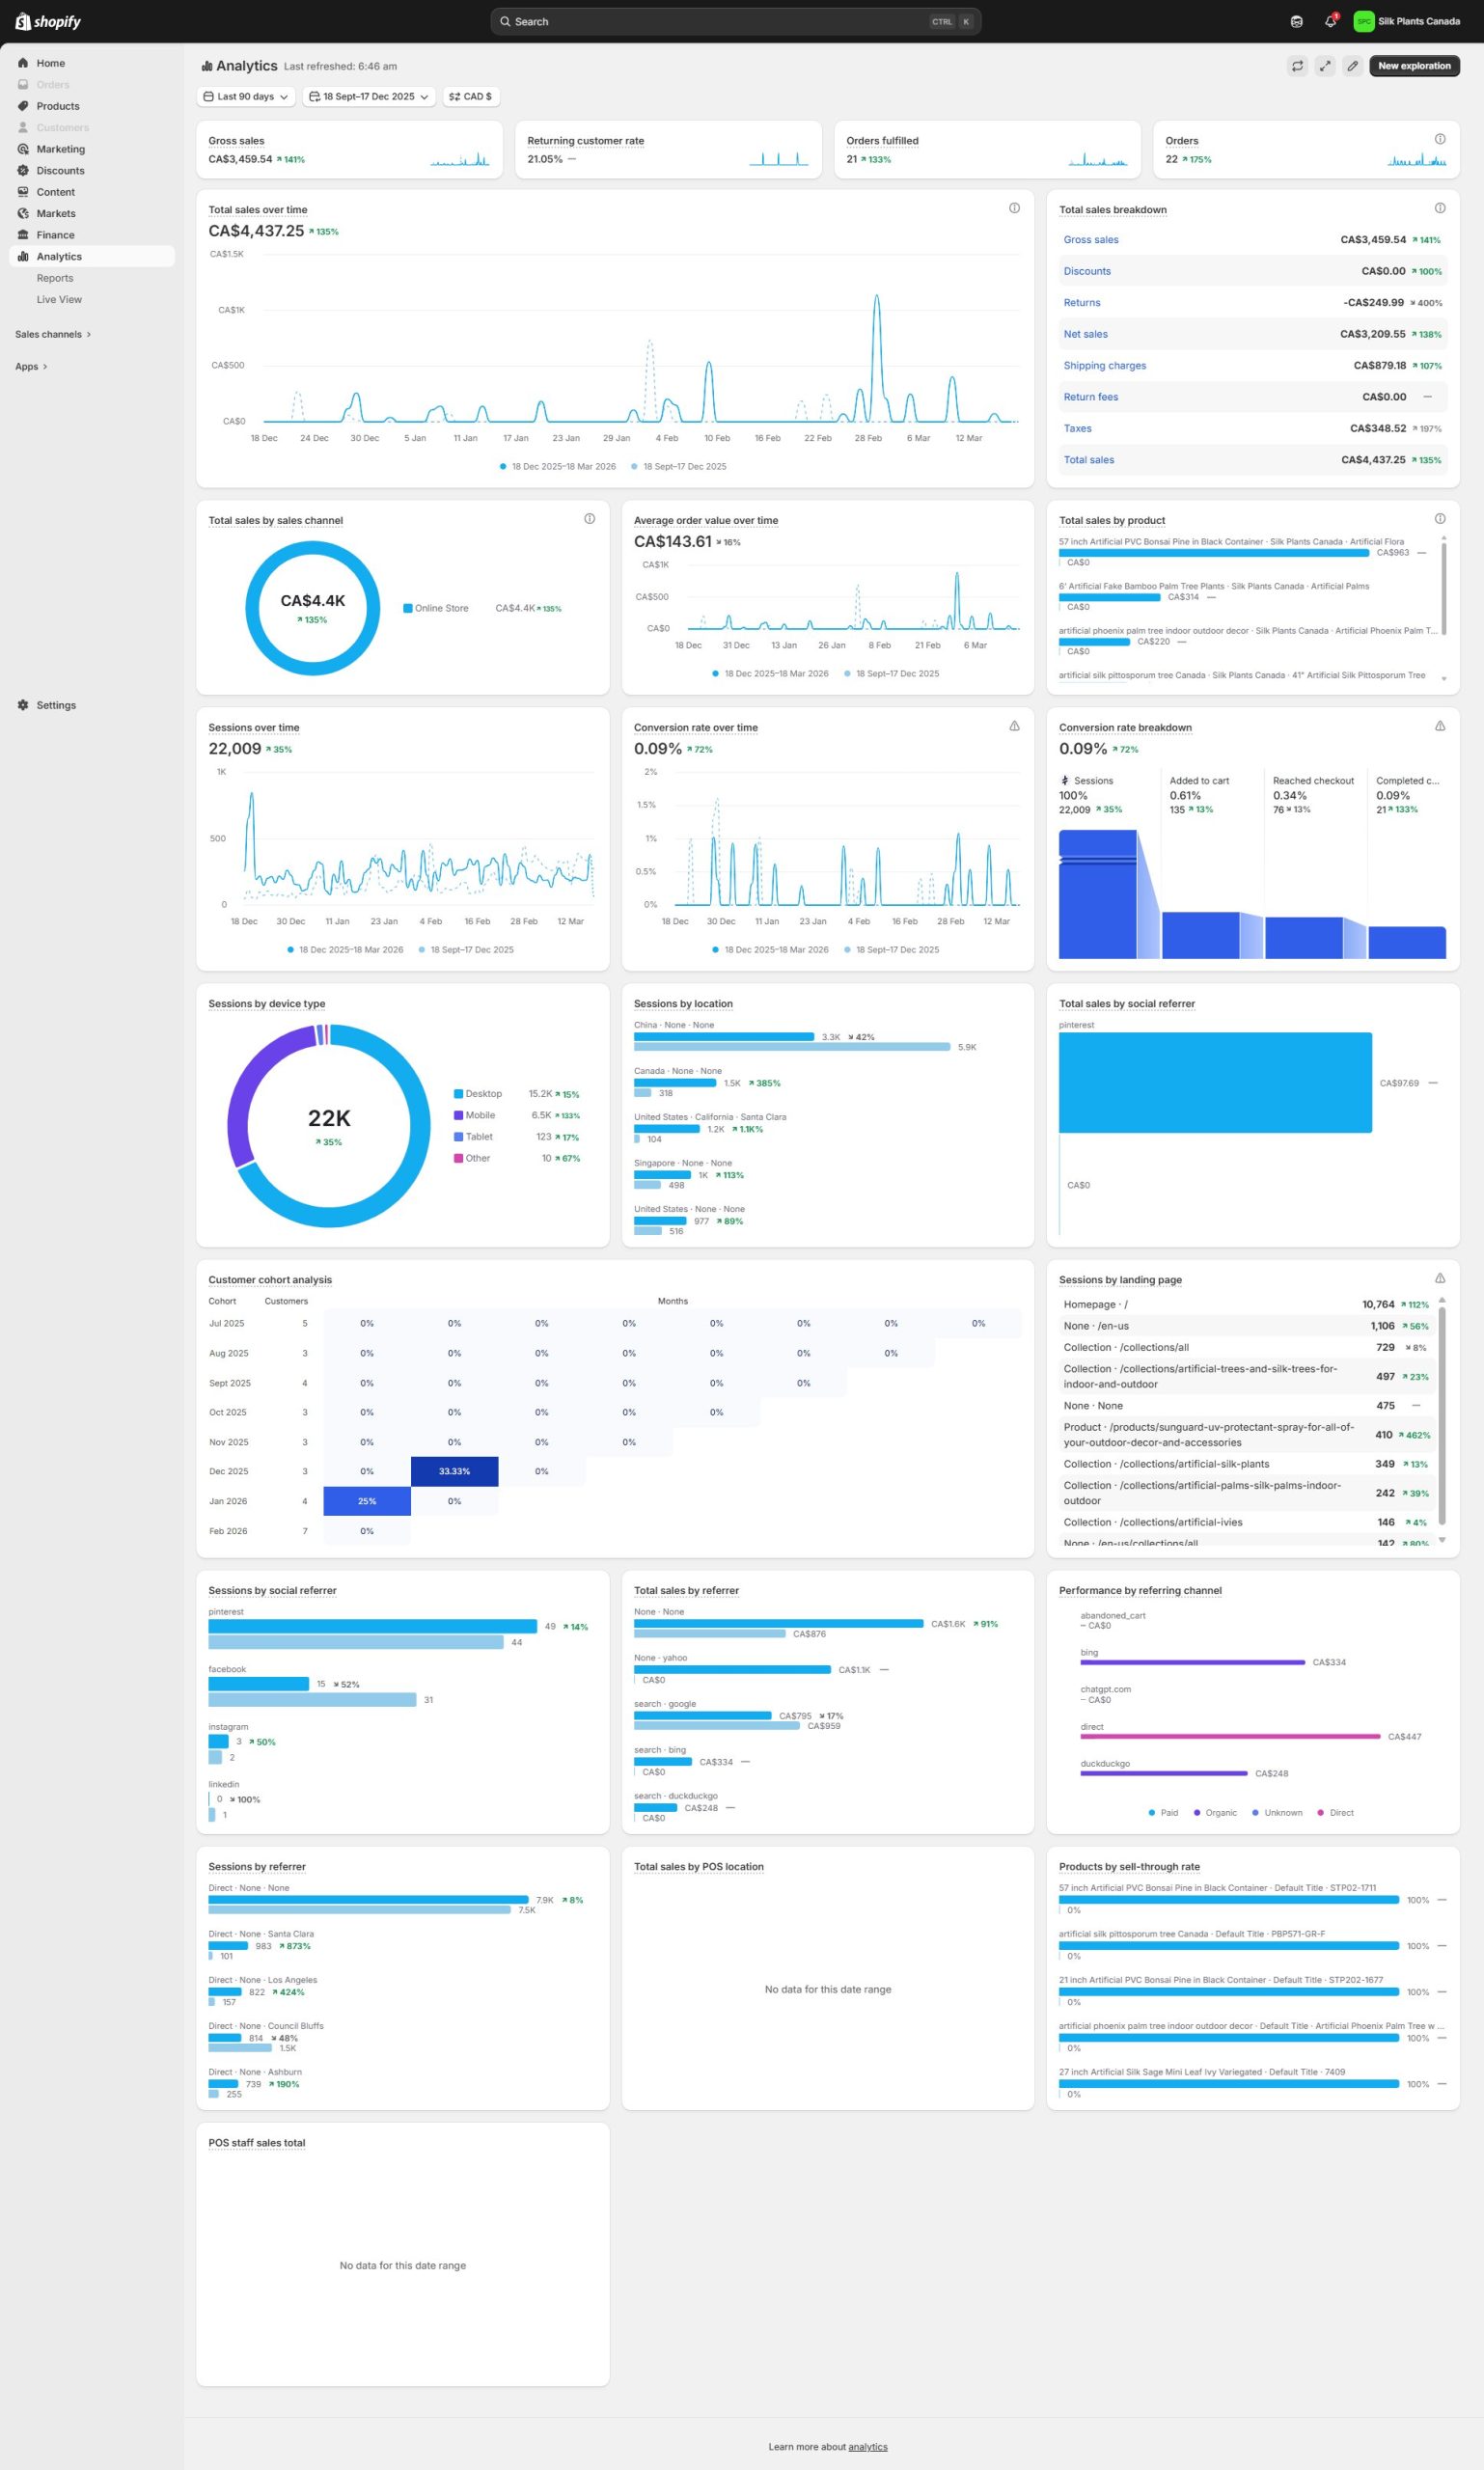Open the 18 Sept–17 Dec 2025 comparison dropdown
Viewport: 1484px width, 2470px height.
(368, 97)
